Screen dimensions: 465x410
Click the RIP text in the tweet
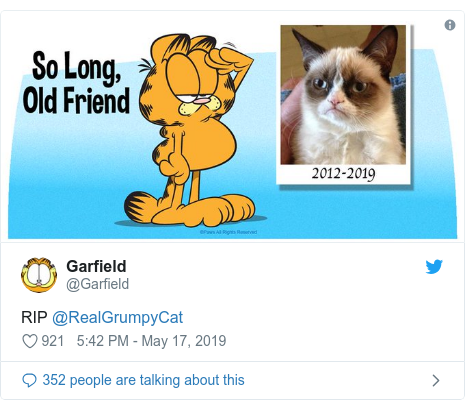pyautogui.click(x=34, y=317)
